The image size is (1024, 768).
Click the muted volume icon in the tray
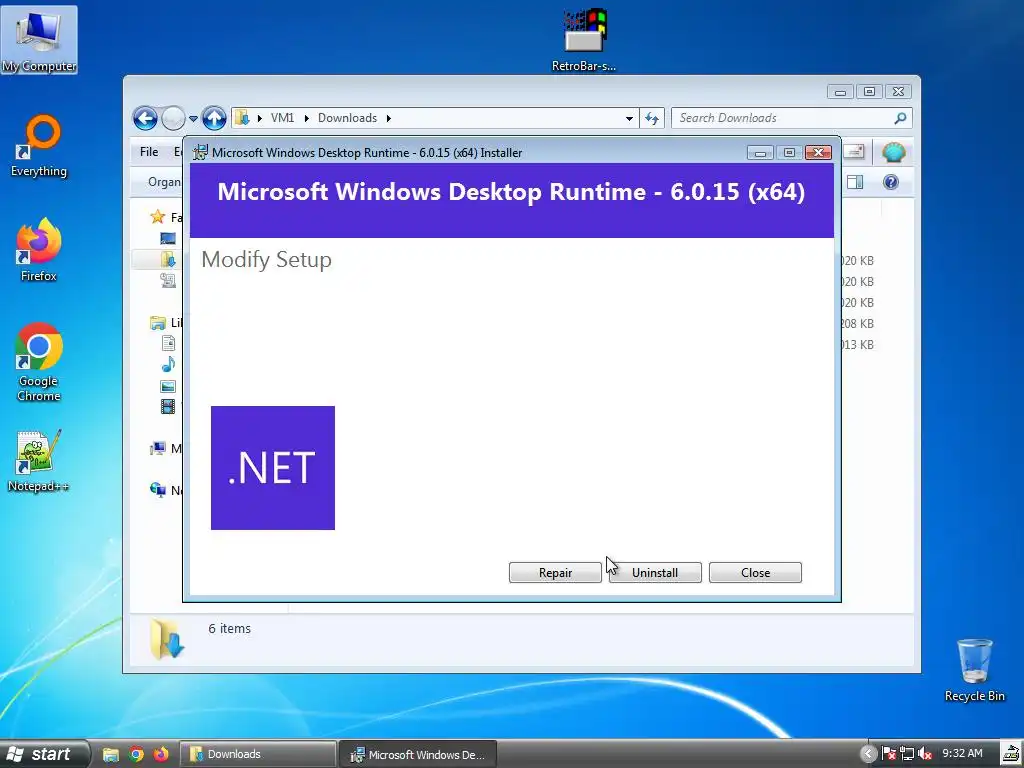pos(925,754)
